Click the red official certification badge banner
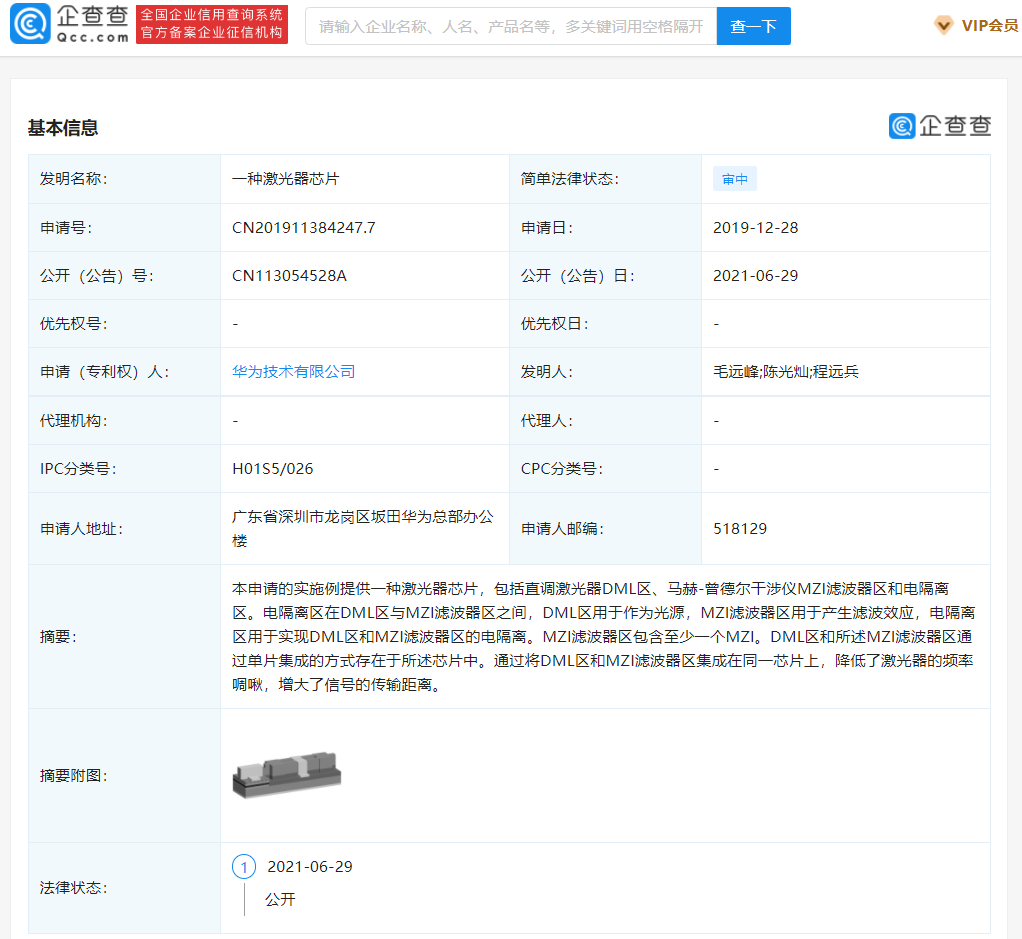The width and height of the screenshot is (1022, 939). click(212, 23)
